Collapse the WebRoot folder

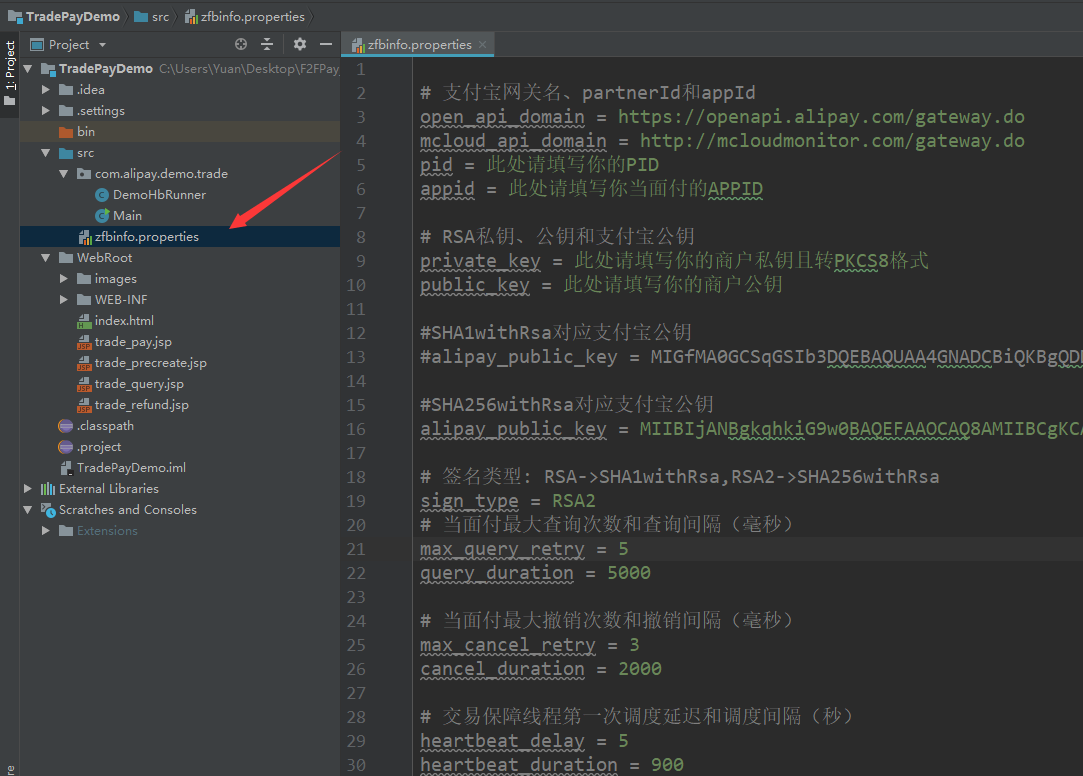46,258
